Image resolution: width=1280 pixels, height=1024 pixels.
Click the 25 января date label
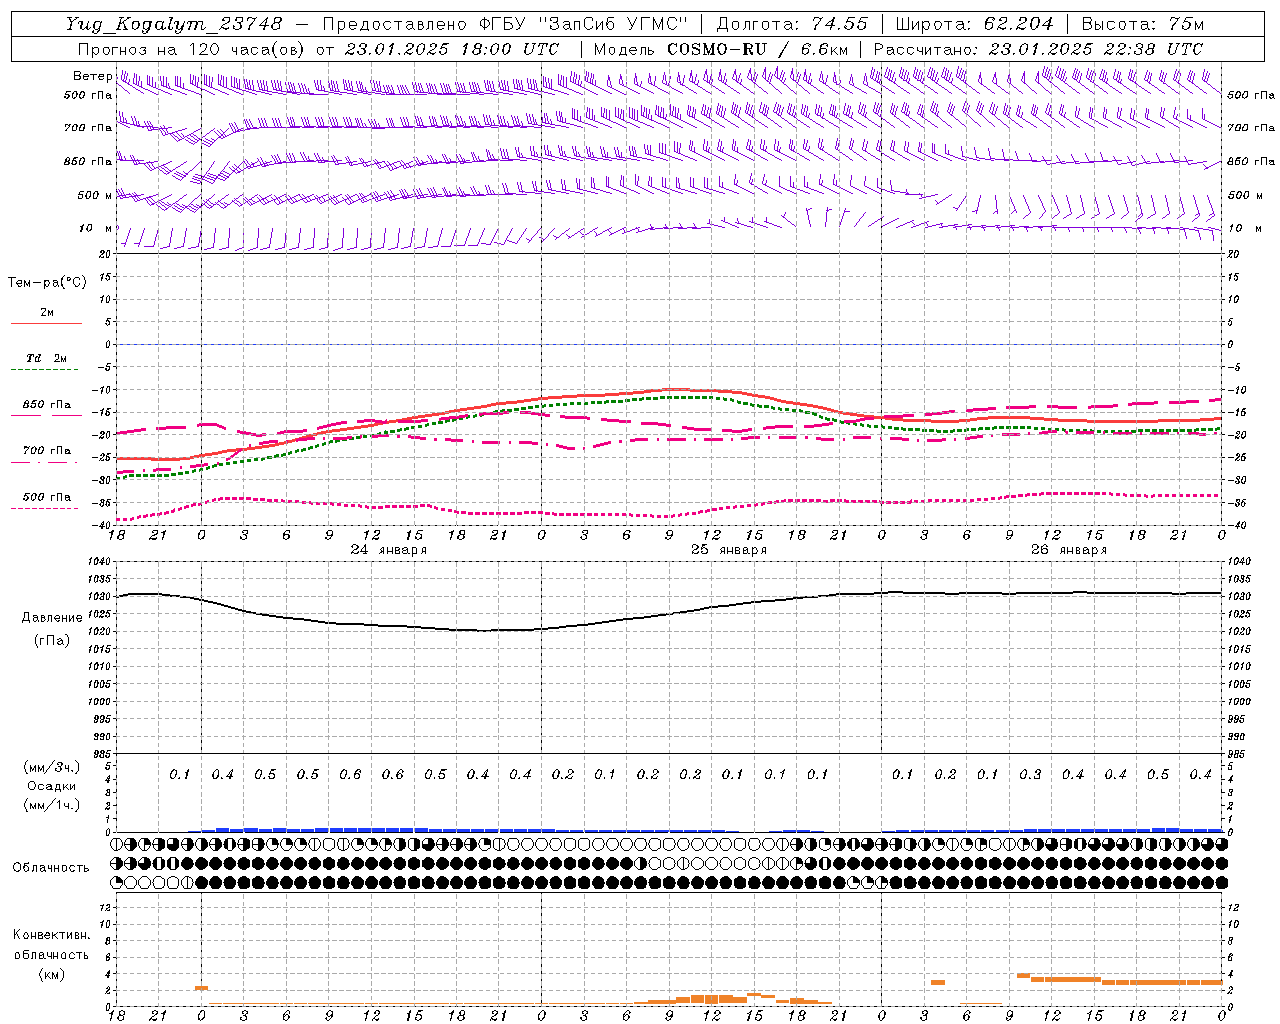[729, 550]
